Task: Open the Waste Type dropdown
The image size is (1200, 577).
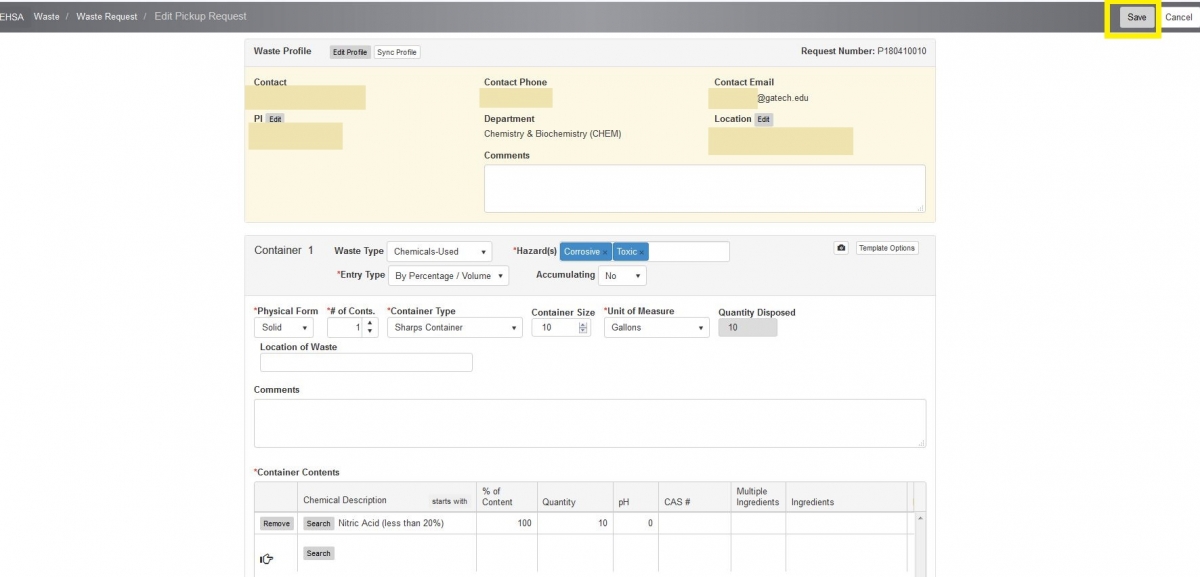Action: [439, 252]
